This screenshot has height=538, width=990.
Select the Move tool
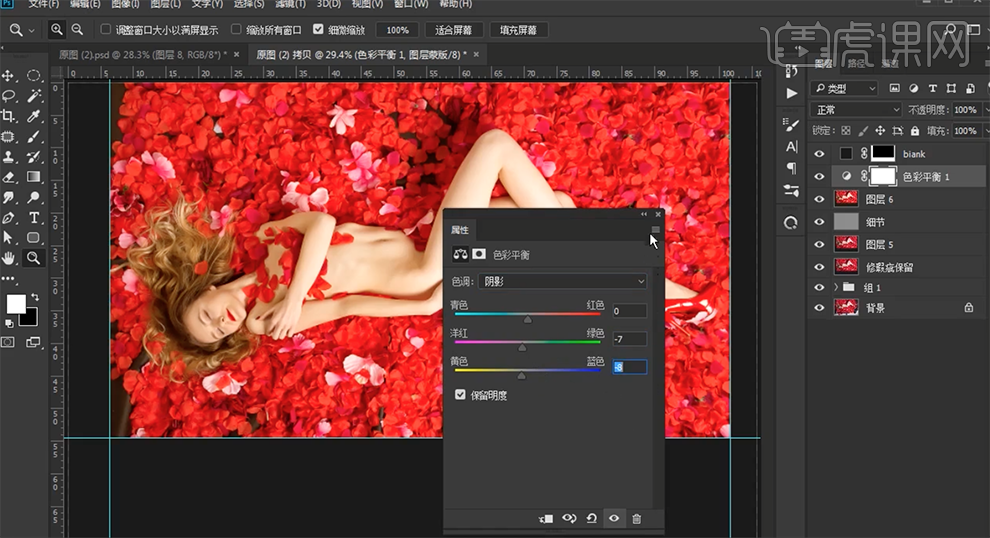[9, 76]
